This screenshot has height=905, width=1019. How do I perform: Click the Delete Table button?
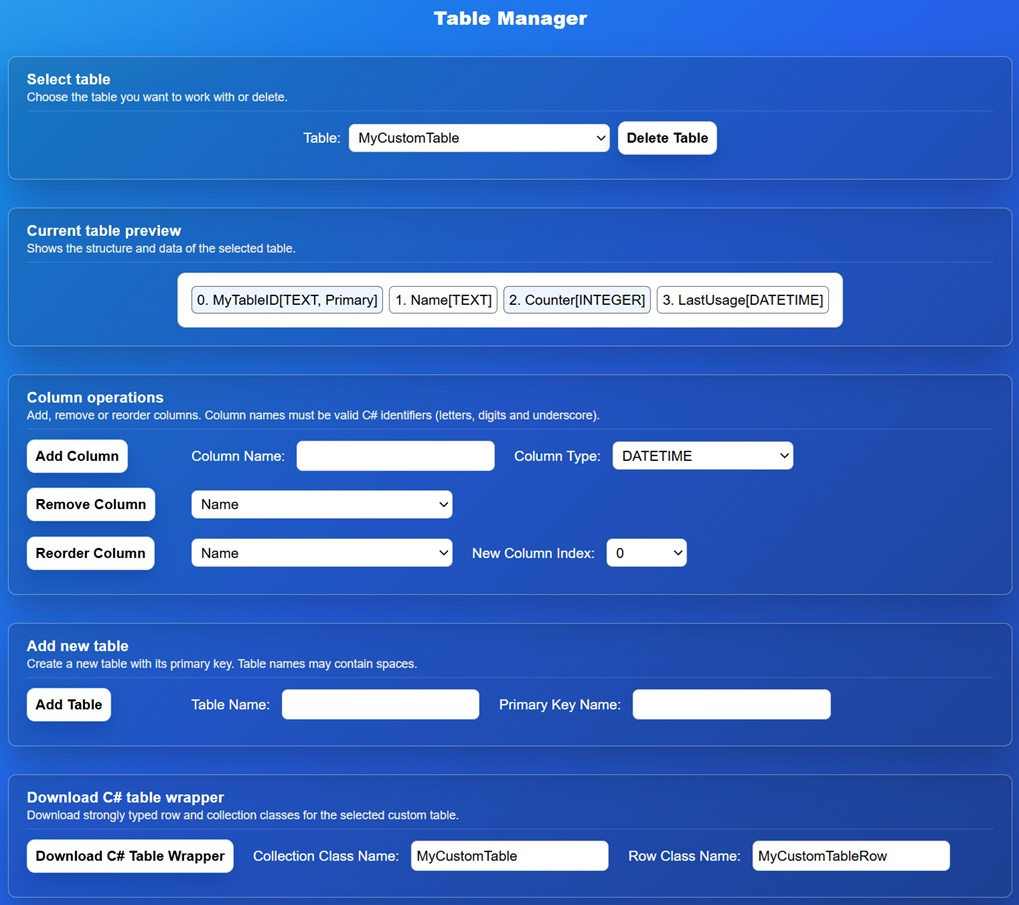[667, 138]
